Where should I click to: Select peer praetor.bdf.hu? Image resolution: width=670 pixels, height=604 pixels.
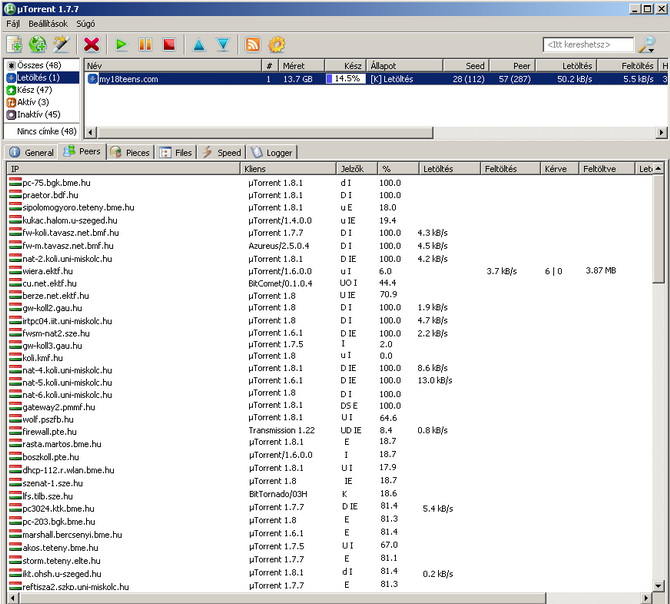pyautogui.click(x=50, y=195)
